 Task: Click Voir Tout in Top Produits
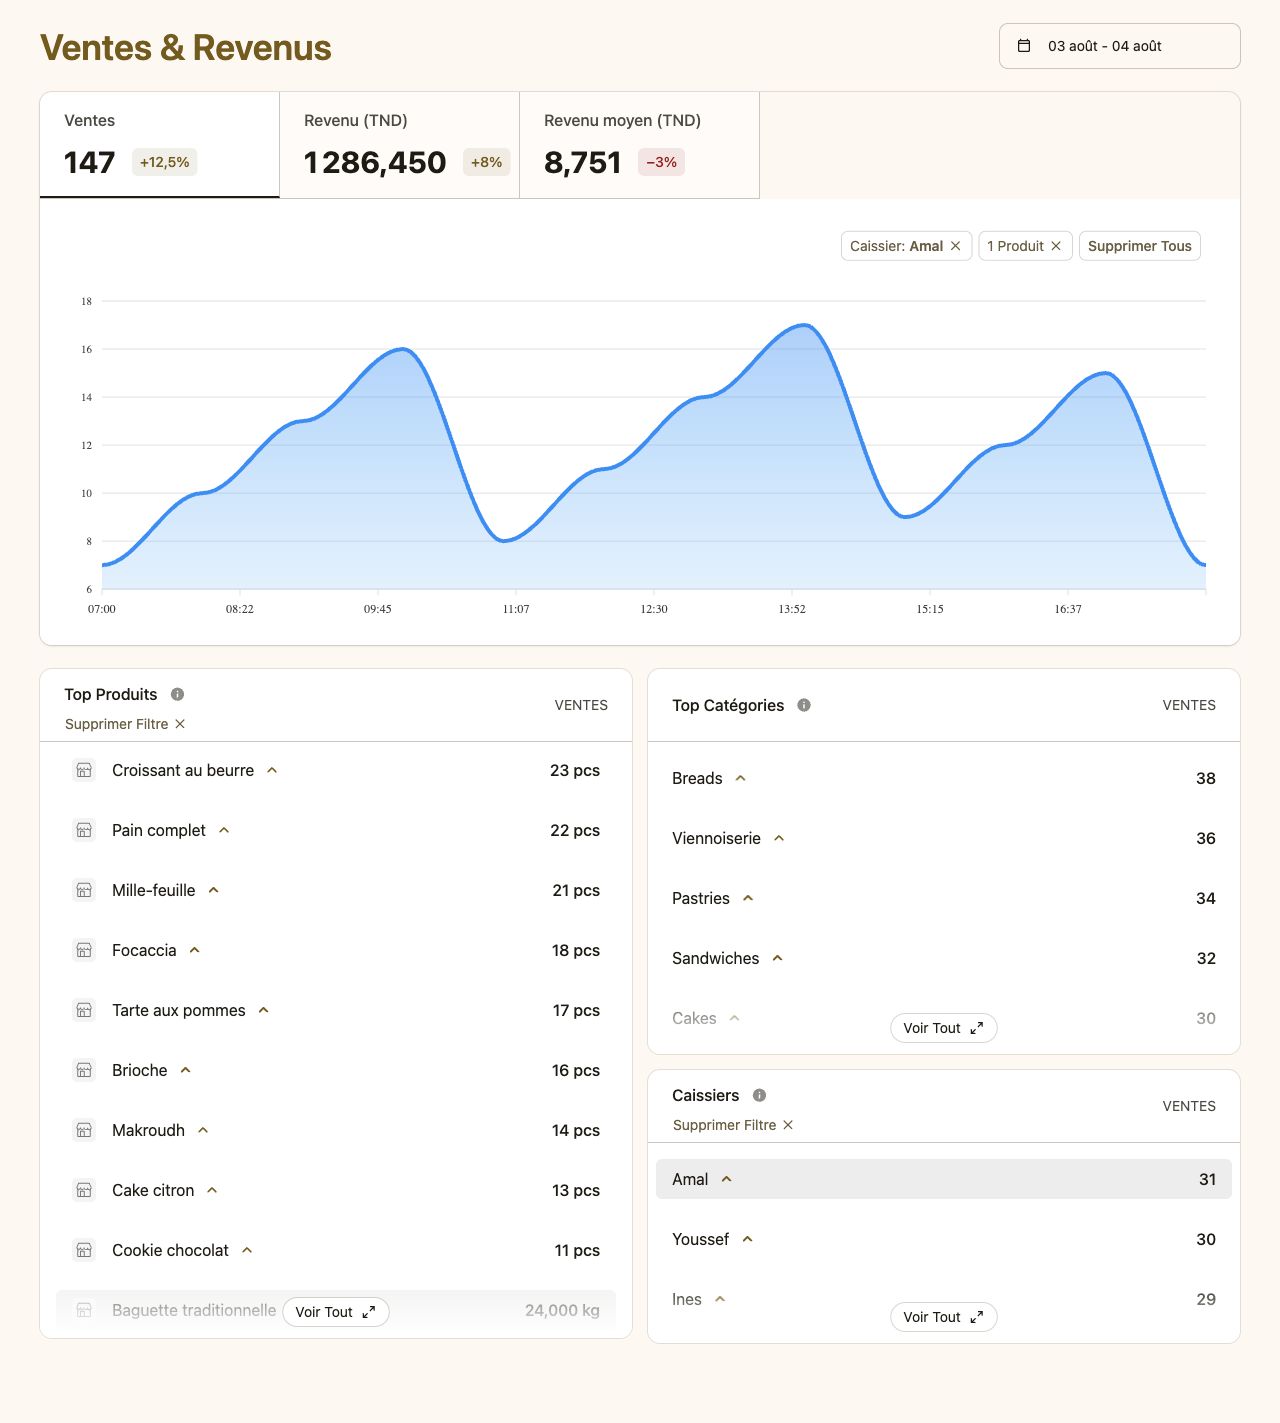point(336,1312)
